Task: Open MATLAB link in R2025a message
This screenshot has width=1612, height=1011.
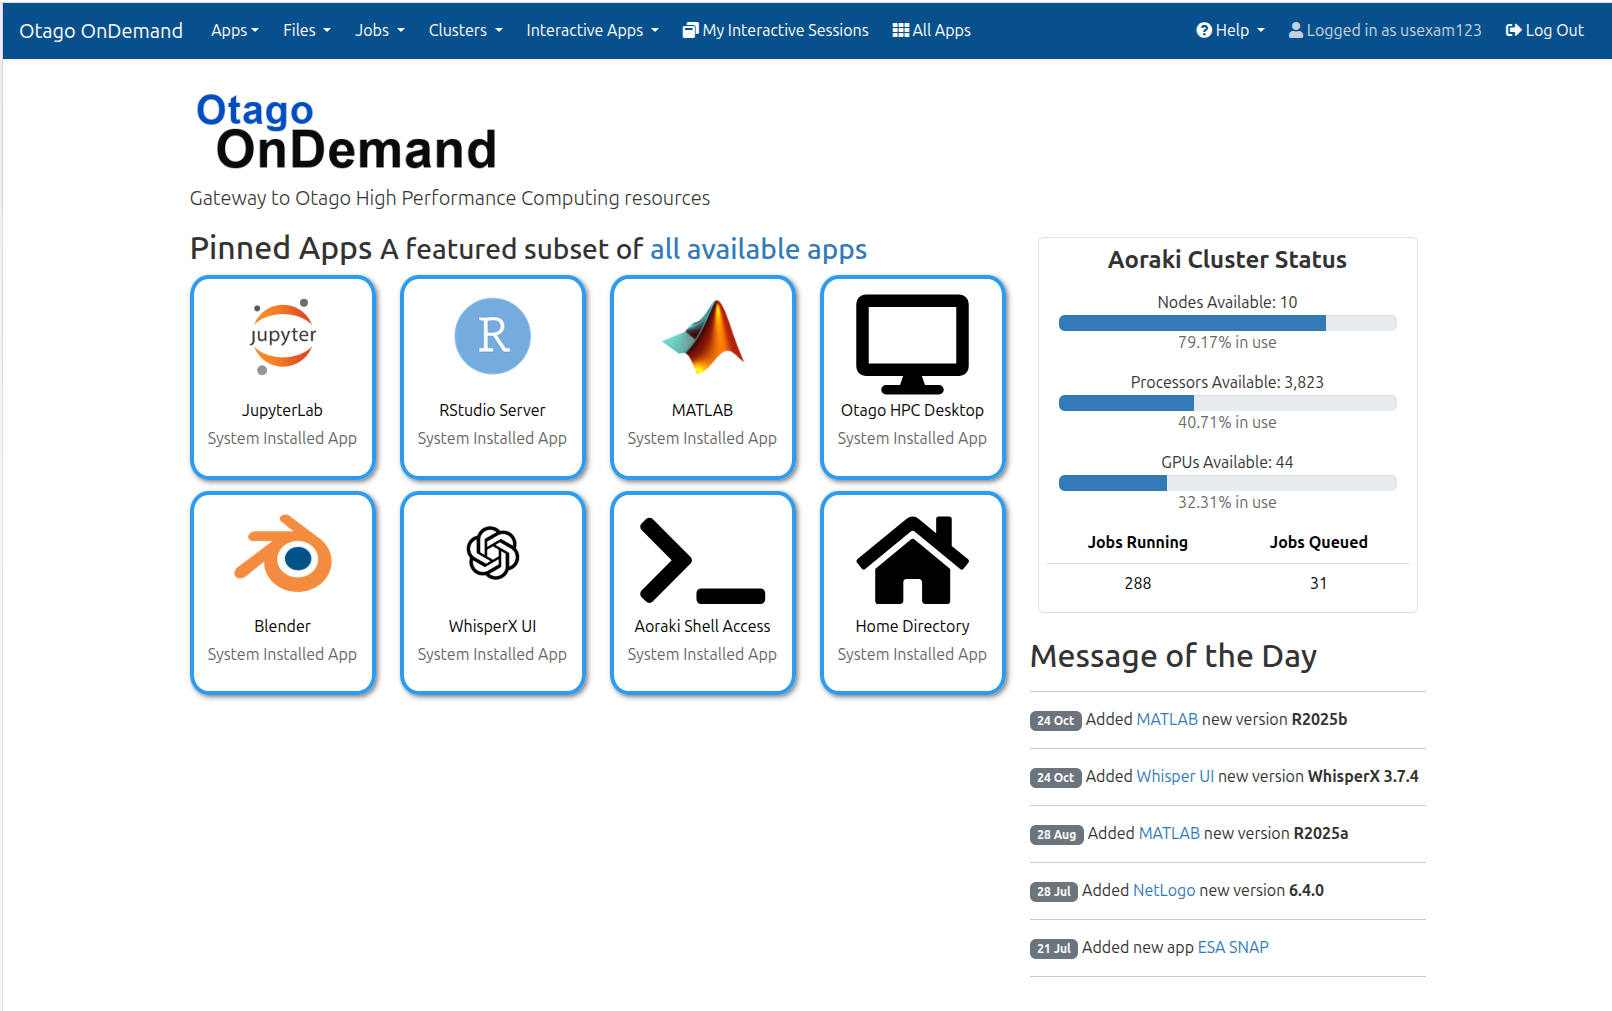Action: point(1170,833)
